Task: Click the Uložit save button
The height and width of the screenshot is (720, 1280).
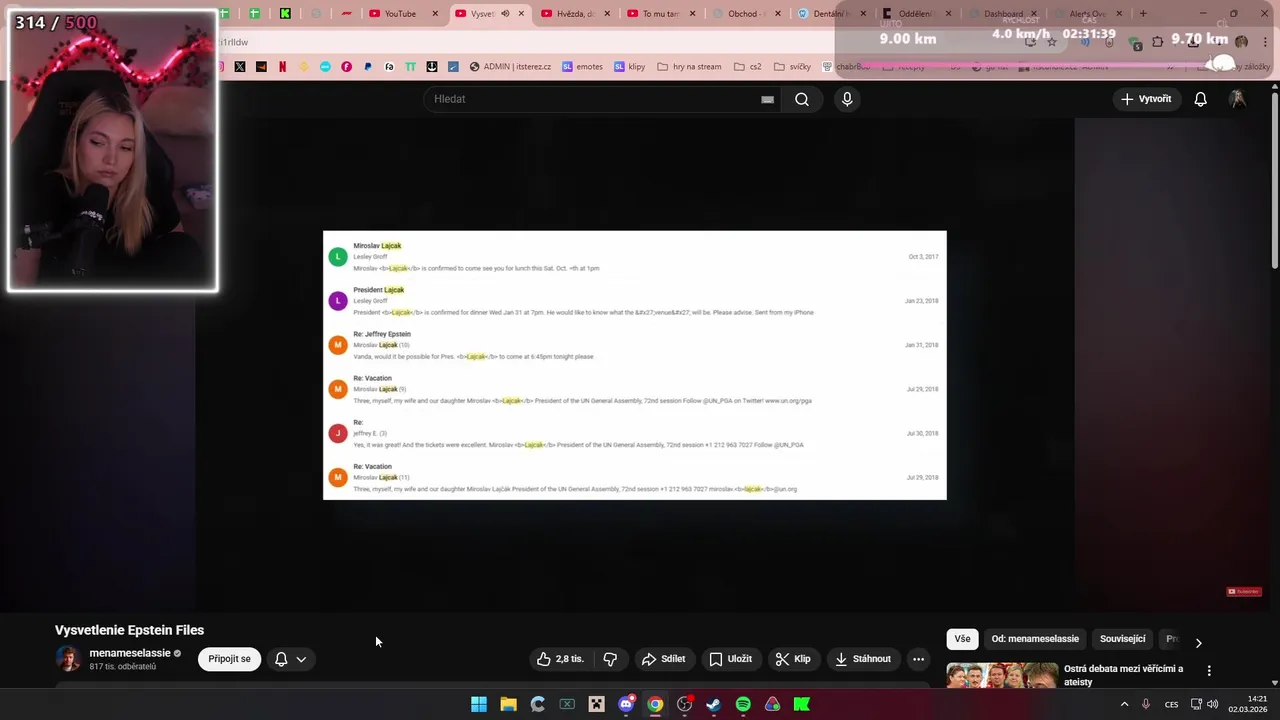Action: 730,659
